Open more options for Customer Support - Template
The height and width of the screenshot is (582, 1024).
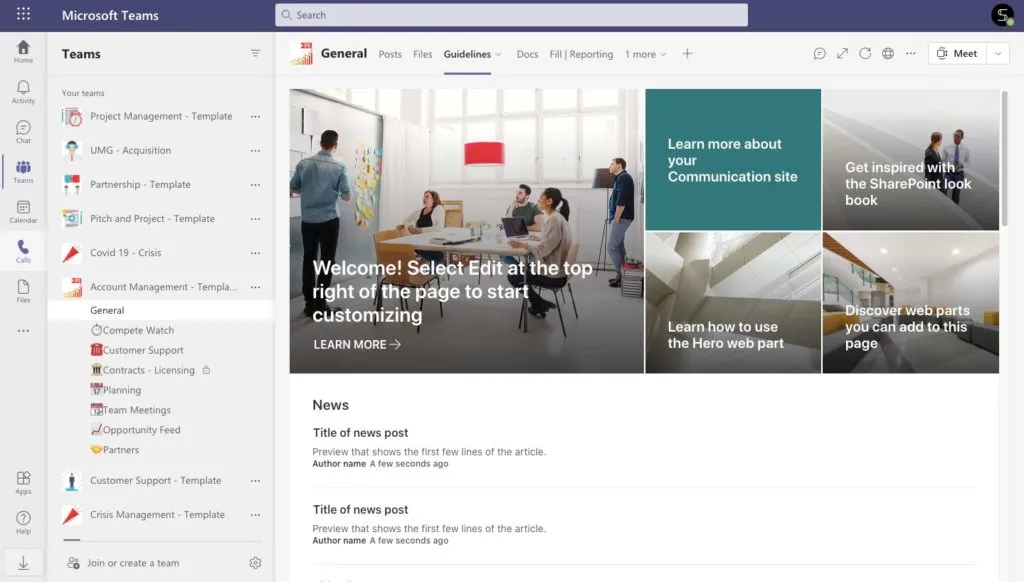pos(255,481)
